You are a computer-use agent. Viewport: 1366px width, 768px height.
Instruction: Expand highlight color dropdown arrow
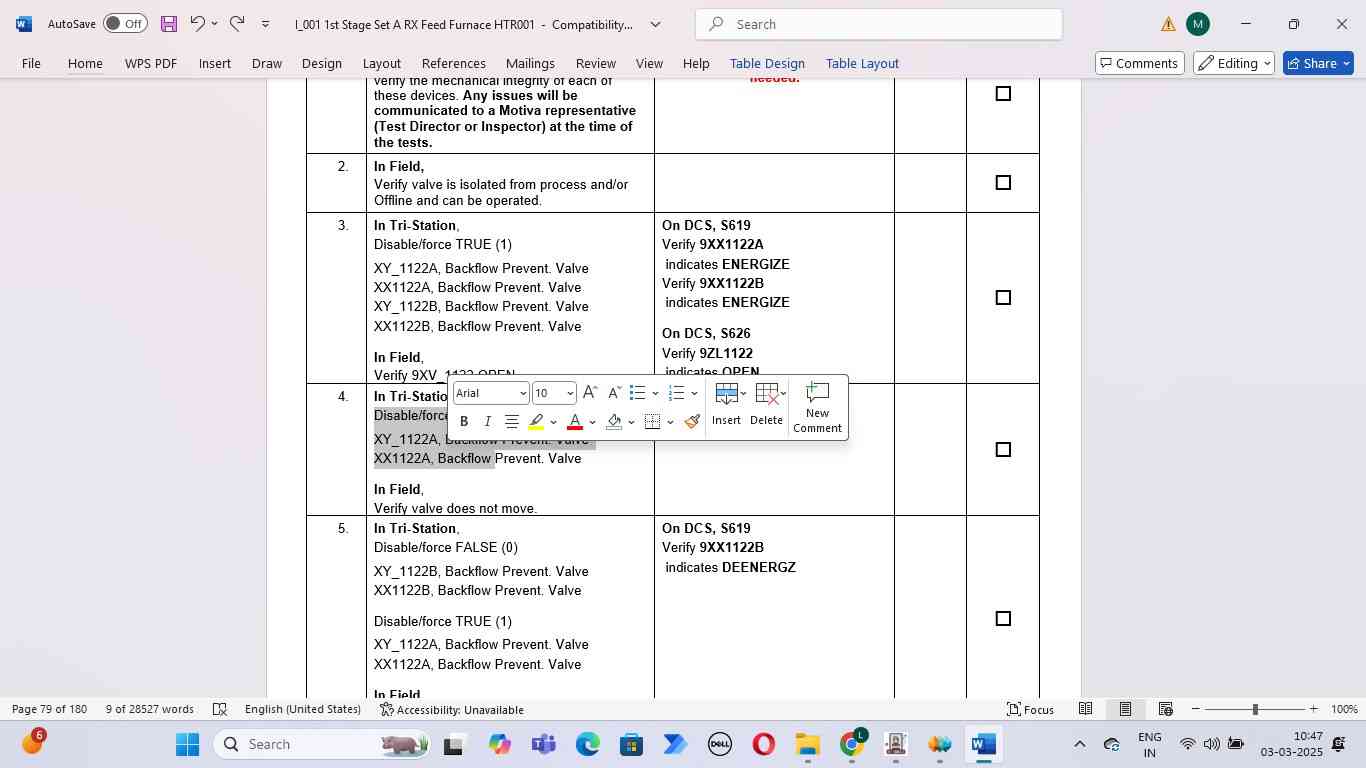[553, 422]
